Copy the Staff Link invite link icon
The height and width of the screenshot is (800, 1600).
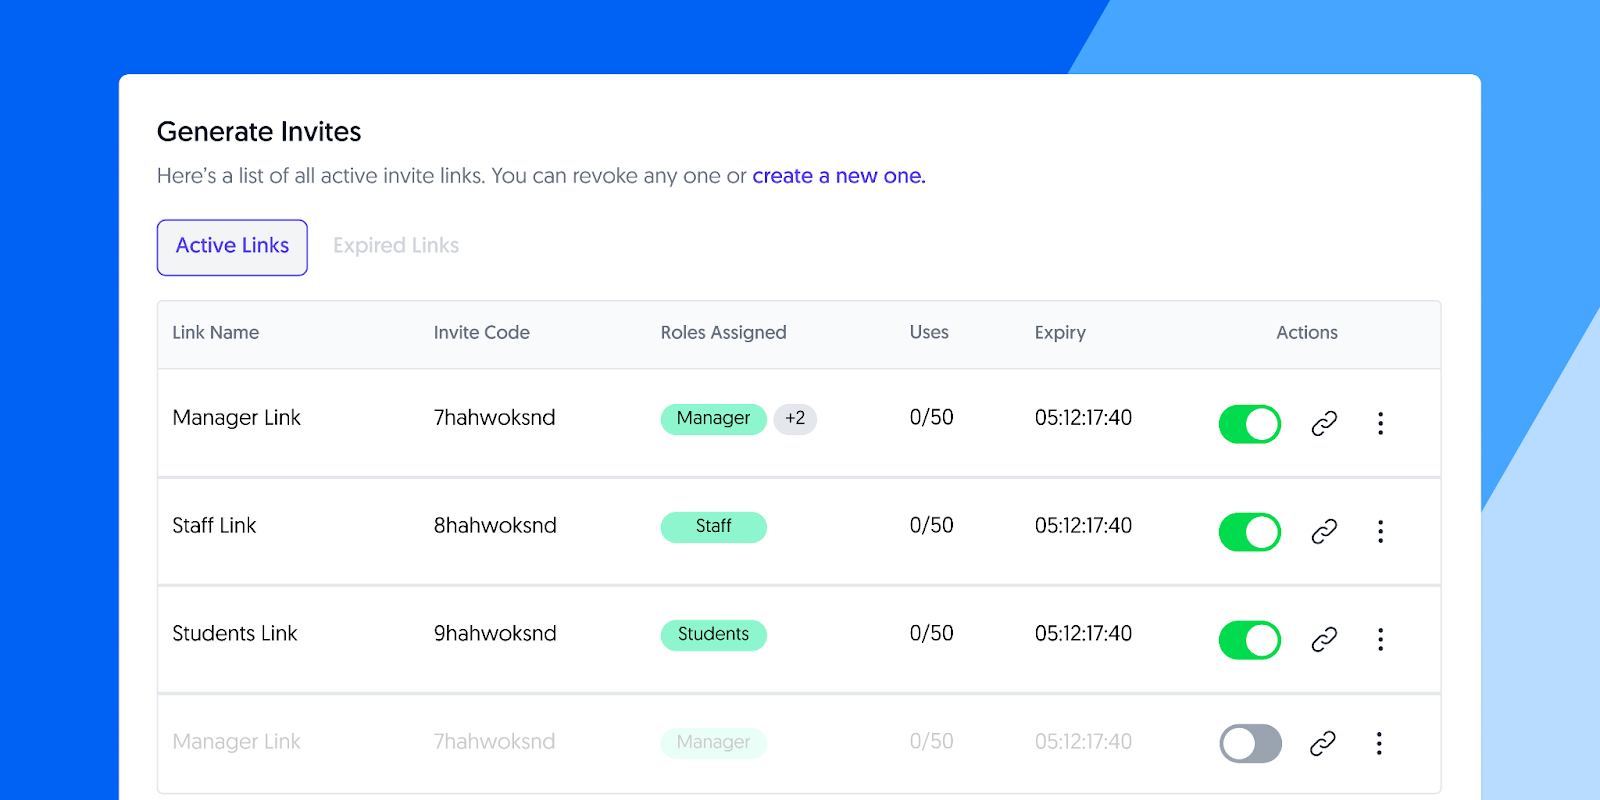(x=1324, y=531)
